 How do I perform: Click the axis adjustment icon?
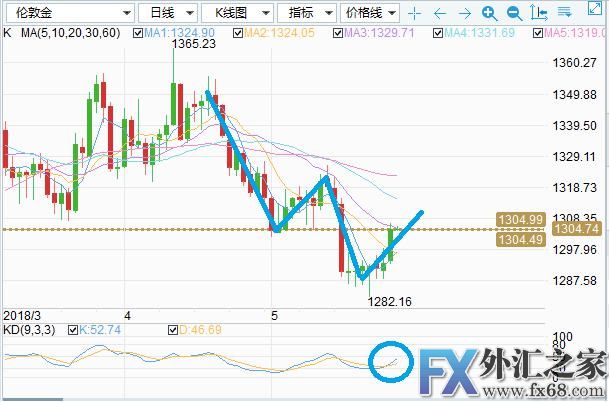point(537,13)
